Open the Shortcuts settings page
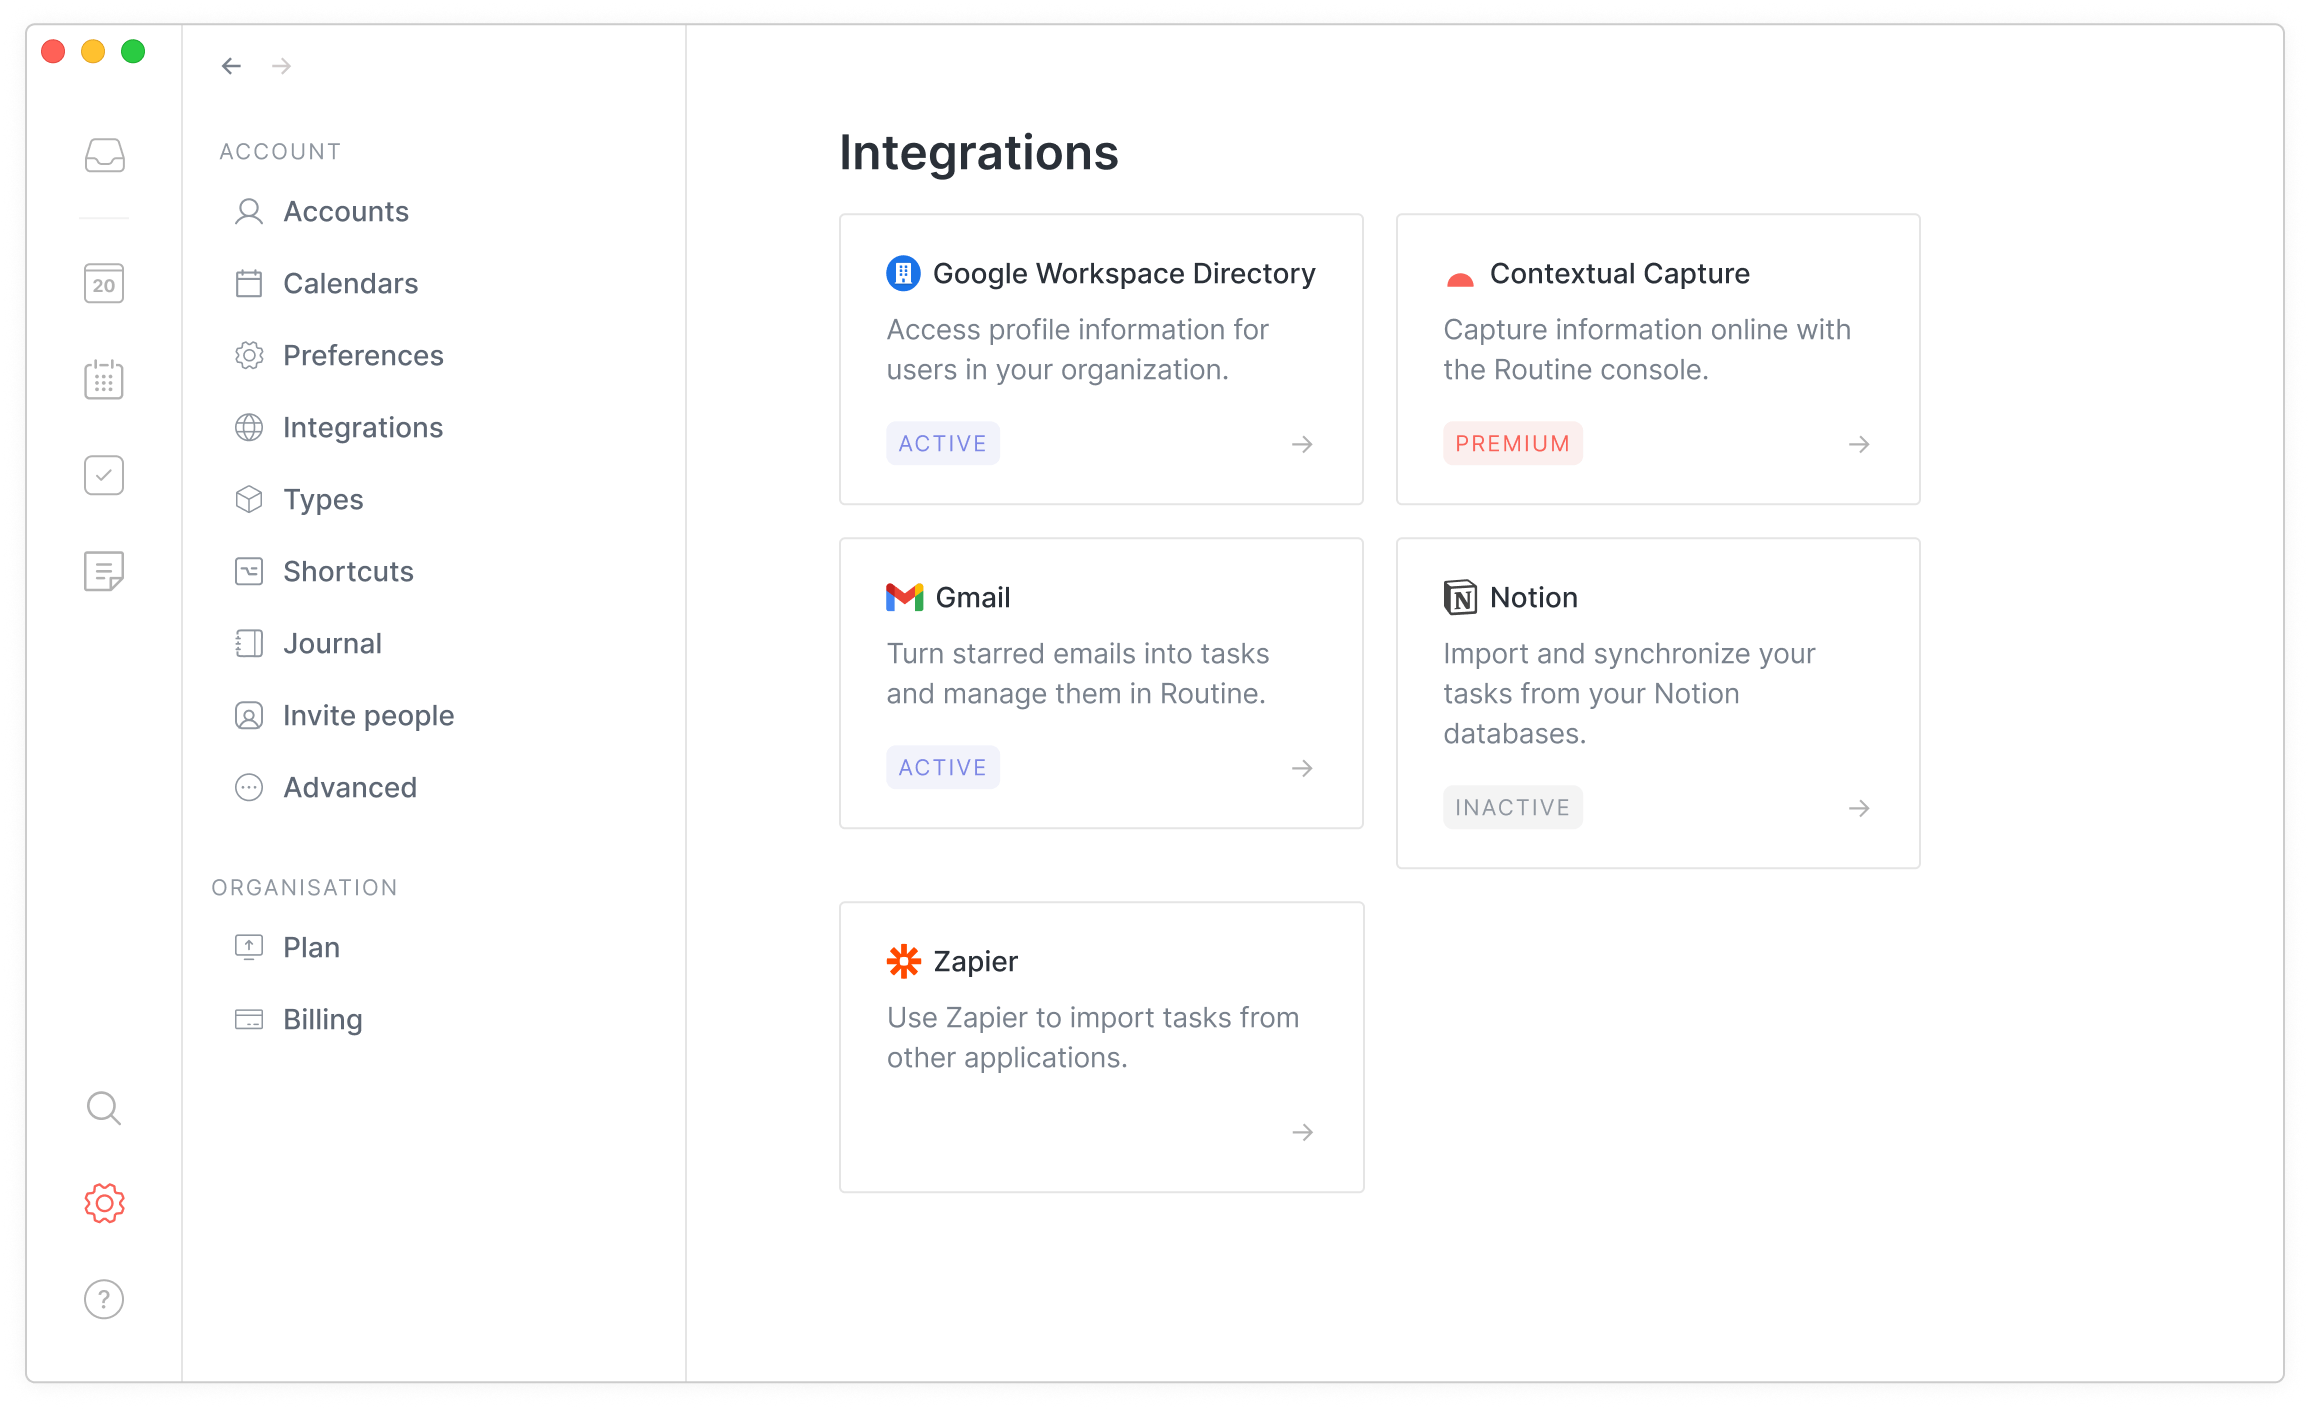The height and width of the screenshot is (1409, 2309). tap(347, 572)
